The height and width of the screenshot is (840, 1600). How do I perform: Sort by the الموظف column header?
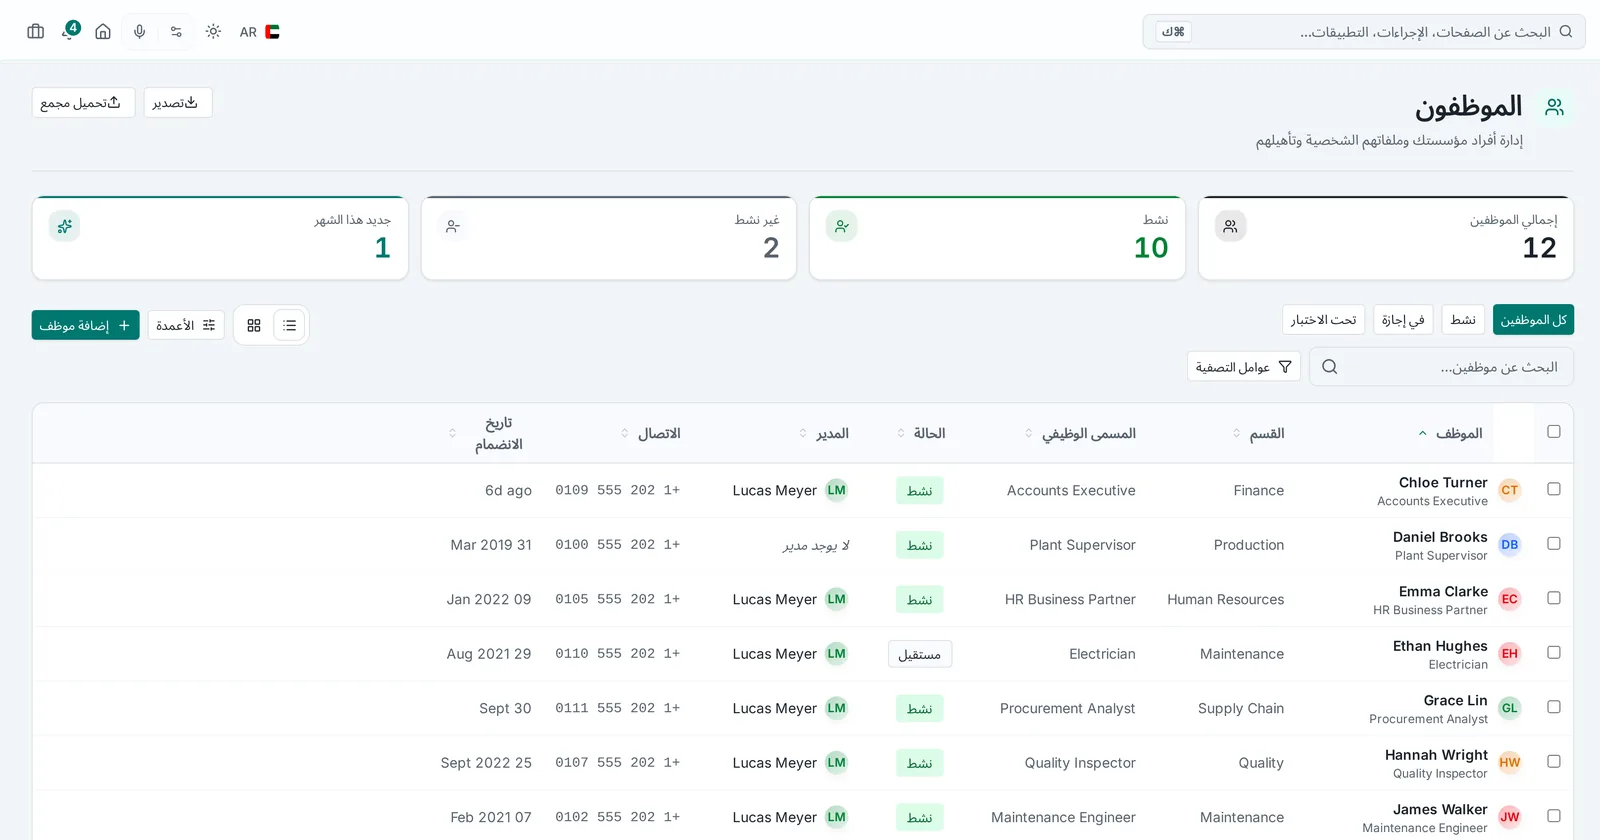(x=1452, y=433)
